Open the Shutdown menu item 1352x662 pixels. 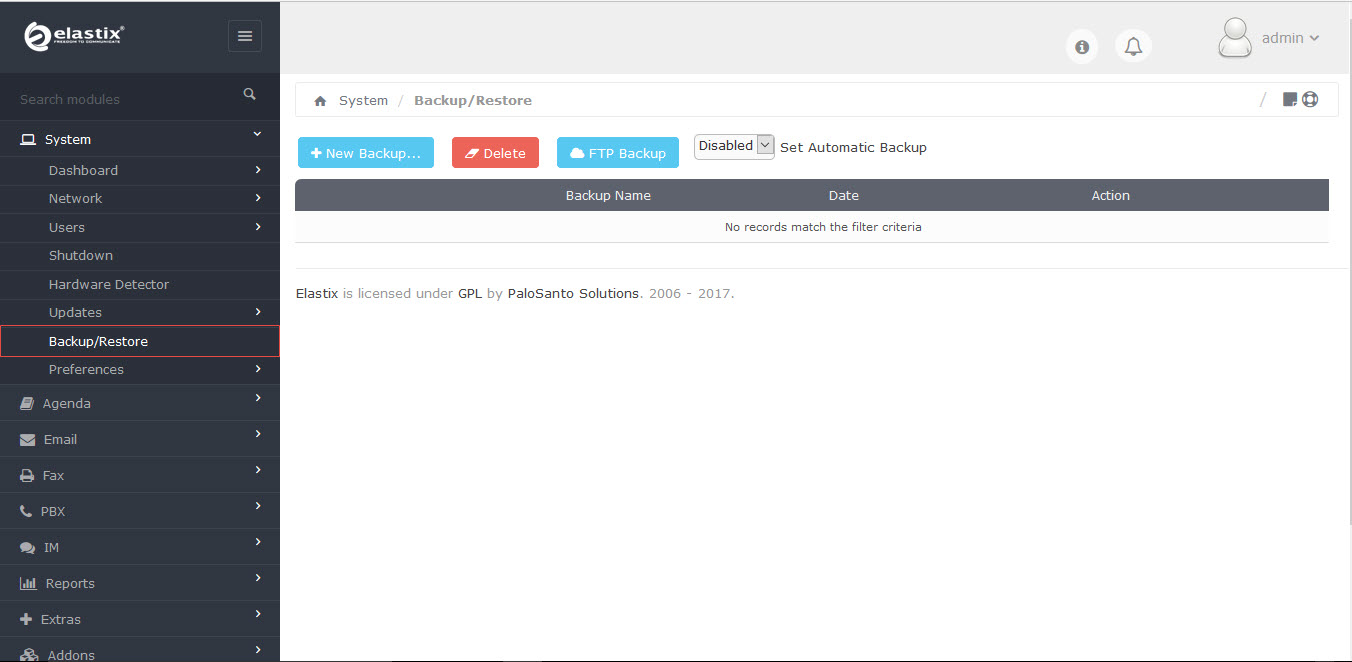click(140, 255)
